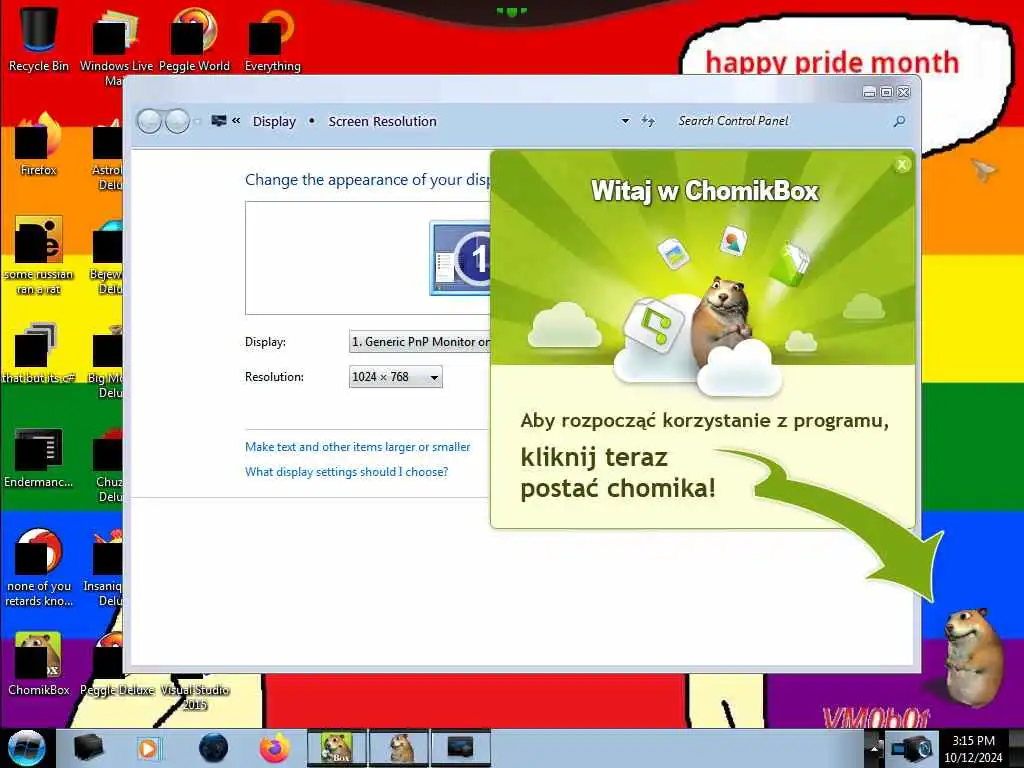Screen dimensions: 1024x768
Task: Open the Resolution 1024 × 768 dropdown
Action: pos(396,377)
